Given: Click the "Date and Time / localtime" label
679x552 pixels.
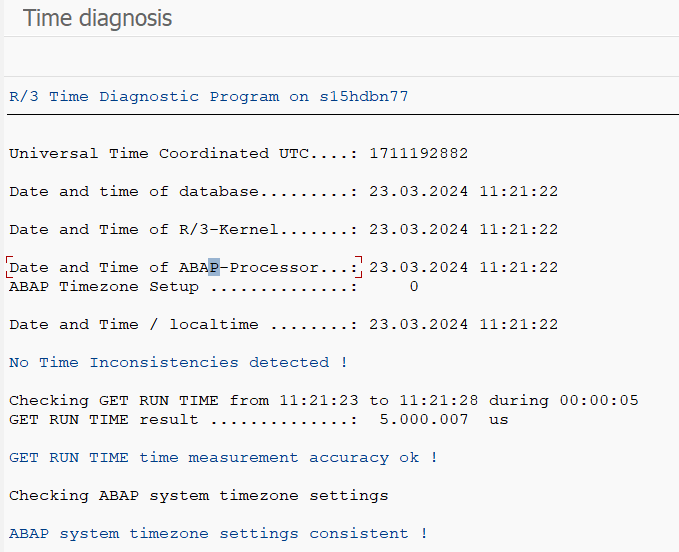Looking at the screenshot, I should (x=133, y=325).
